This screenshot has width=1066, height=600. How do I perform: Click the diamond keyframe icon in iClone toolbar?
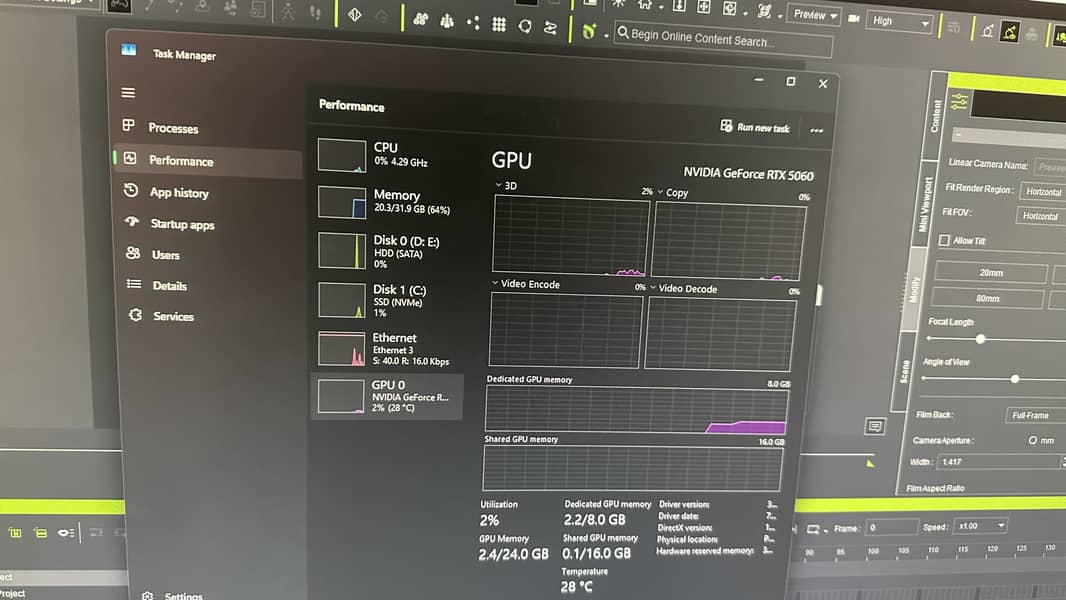point(354,14)
